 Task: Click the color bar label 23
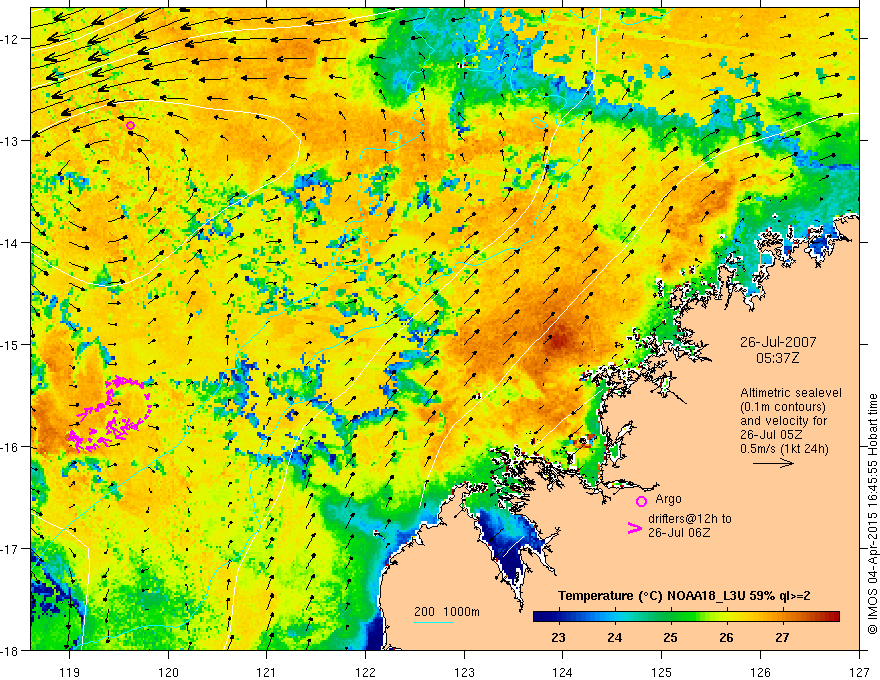pyautogui.click(x=558, y=637)
